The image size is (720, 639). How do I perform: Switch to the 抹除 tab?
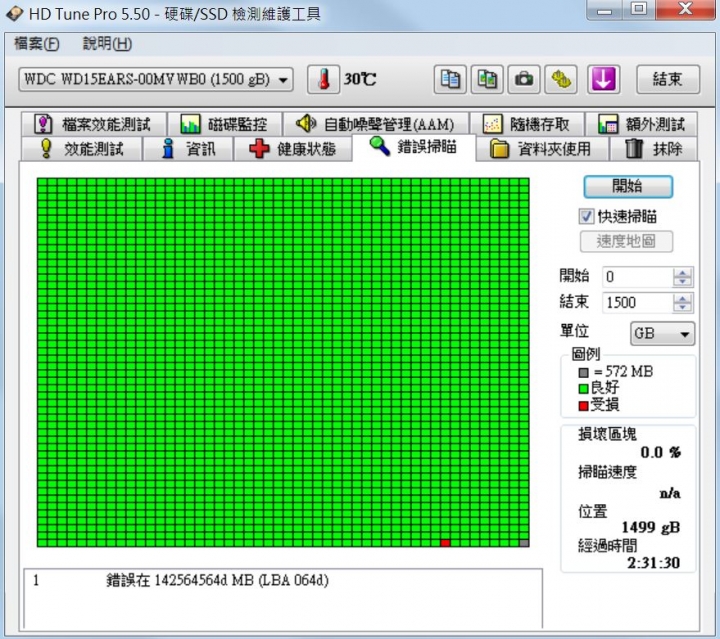[x=654, y=149]
